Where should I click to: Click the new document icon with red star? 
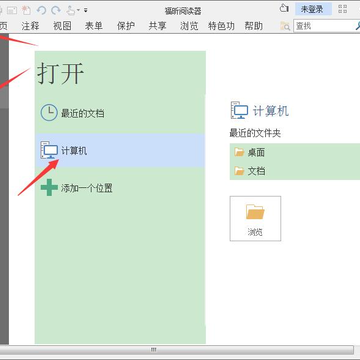[x=27, y=10]
